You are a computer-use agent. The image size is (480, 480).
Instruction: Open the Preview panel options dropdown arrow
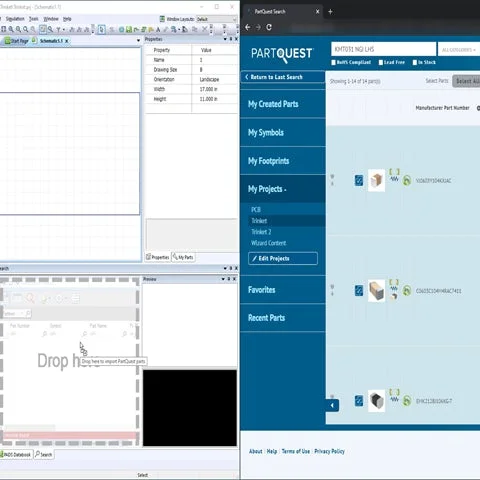pyautogui.click(x=223, y=279)
